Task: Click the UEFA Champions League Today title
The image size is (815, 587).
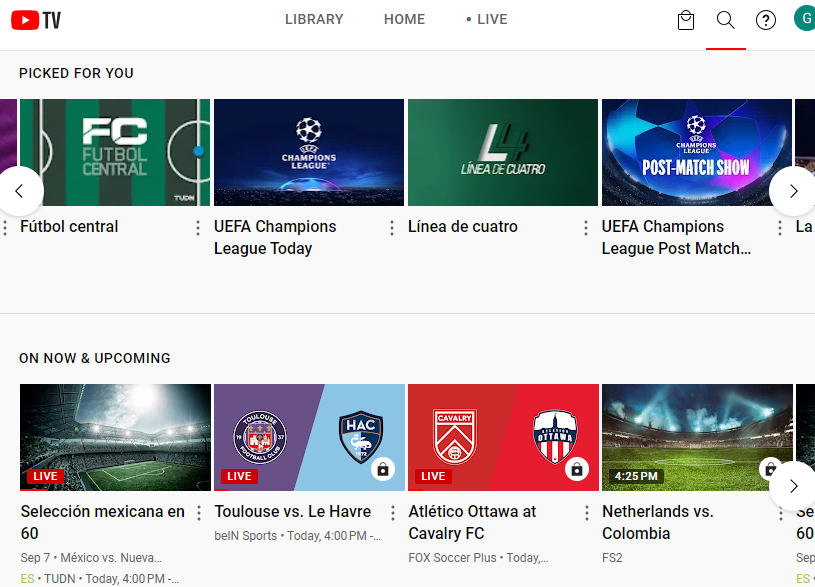Action: (x=275, y=238)
